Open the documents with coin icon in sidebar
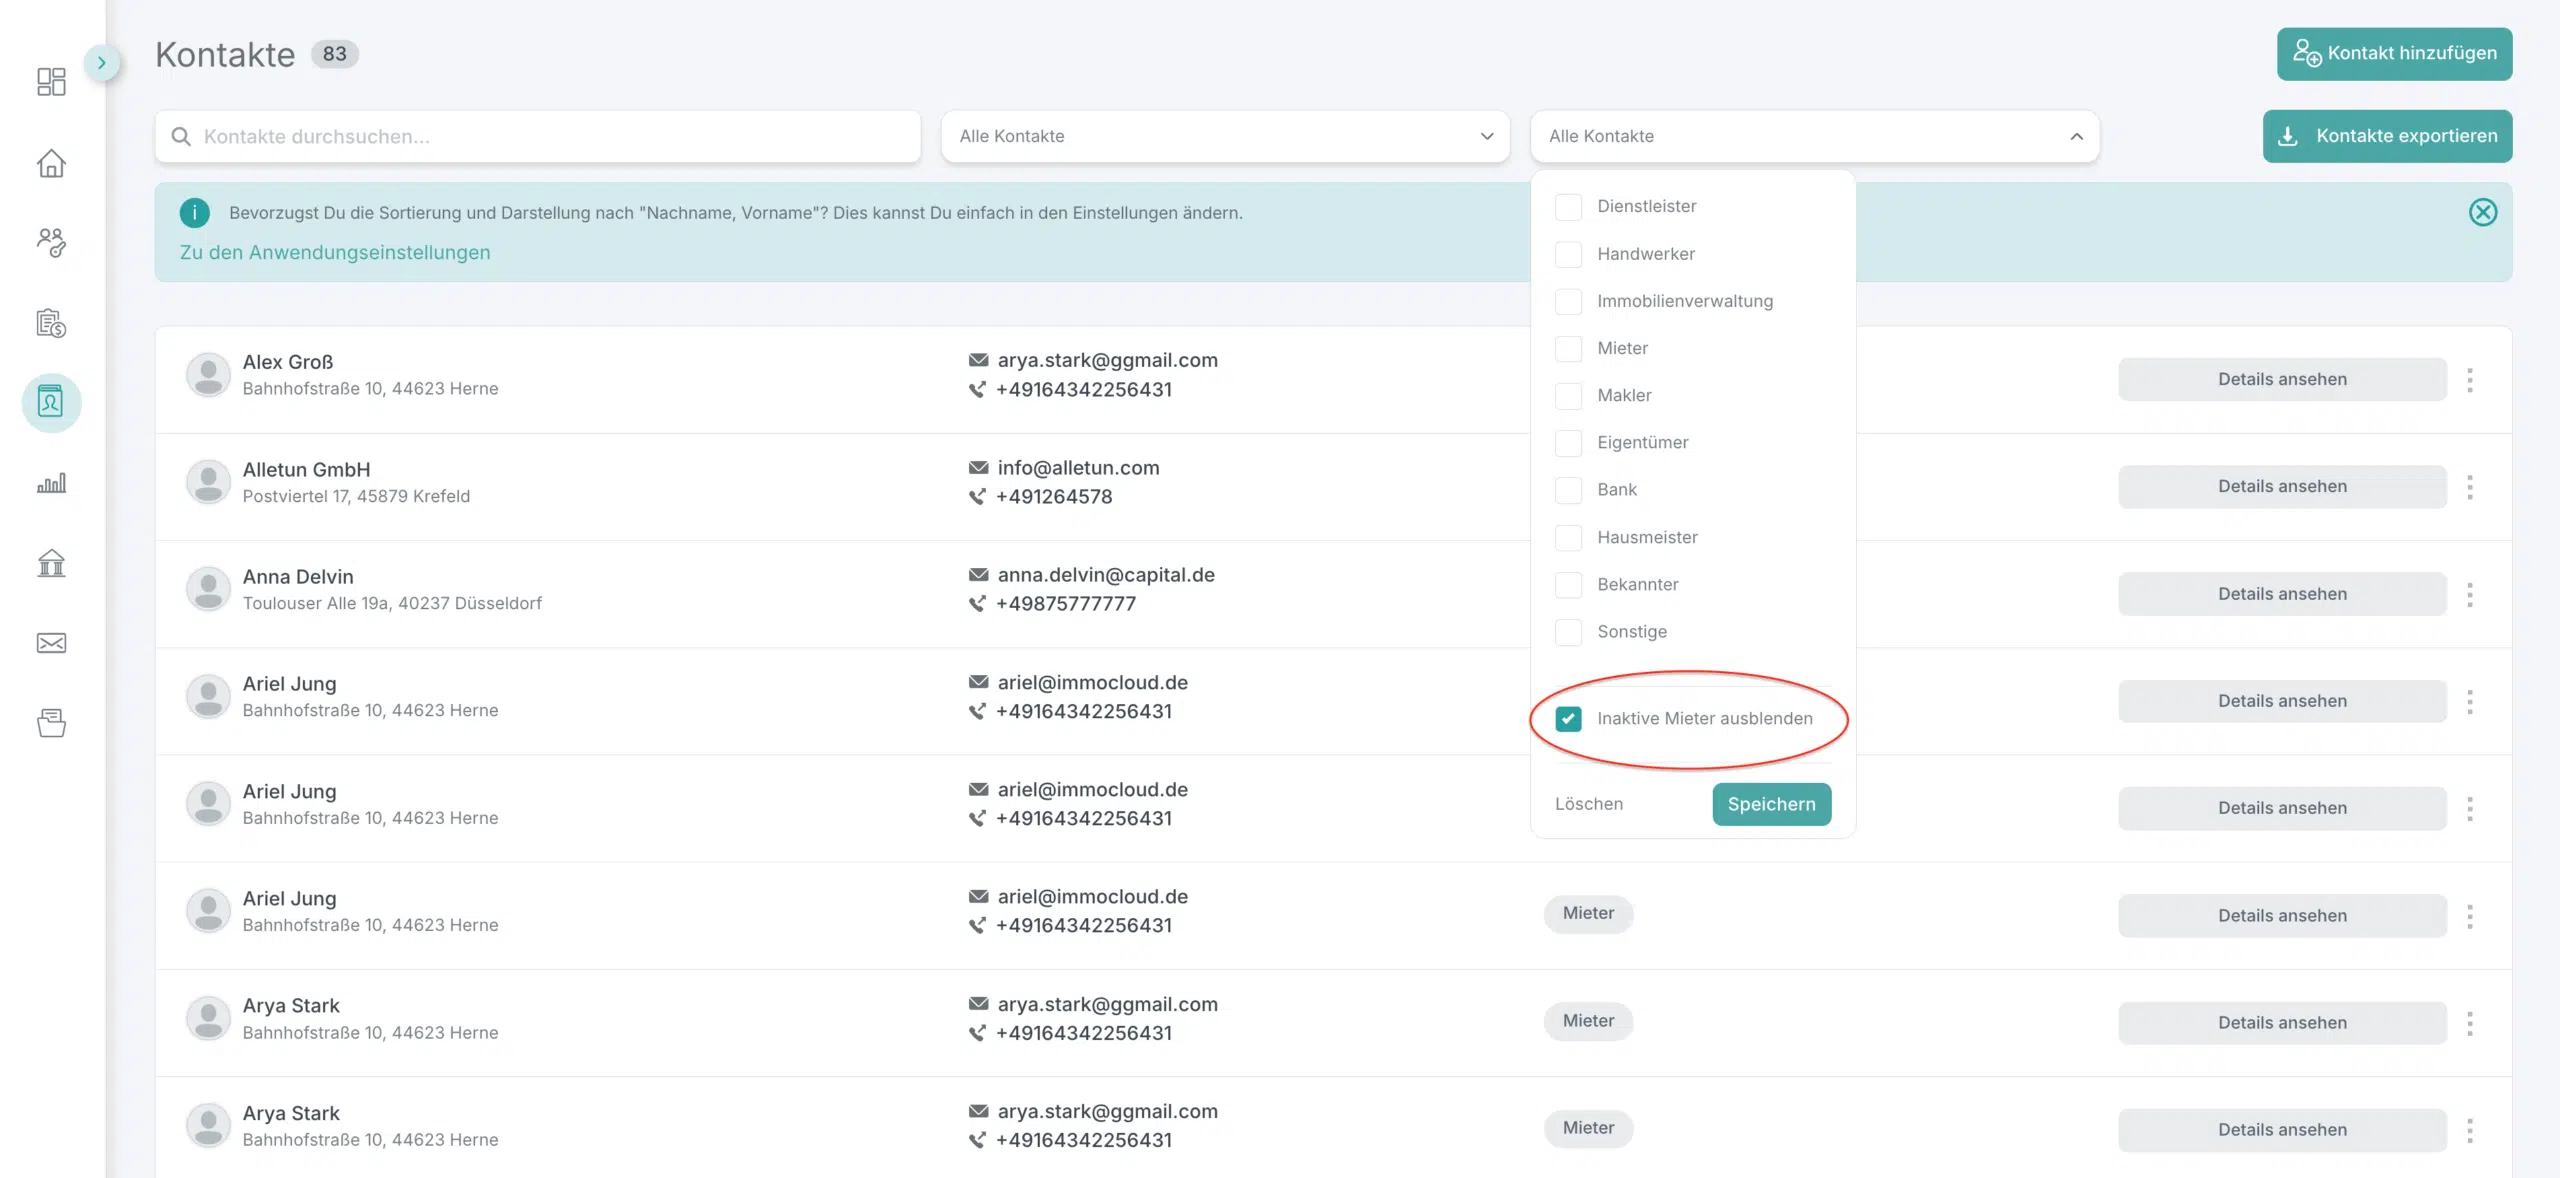 tap(51, 323)
